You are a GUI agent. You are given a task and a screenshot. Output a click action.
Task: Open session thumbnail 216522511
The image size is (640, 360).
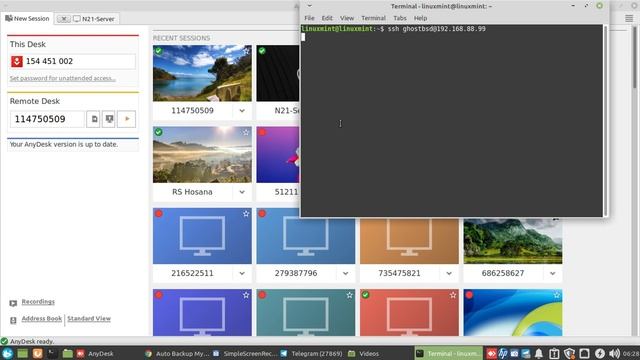[202, 236]
